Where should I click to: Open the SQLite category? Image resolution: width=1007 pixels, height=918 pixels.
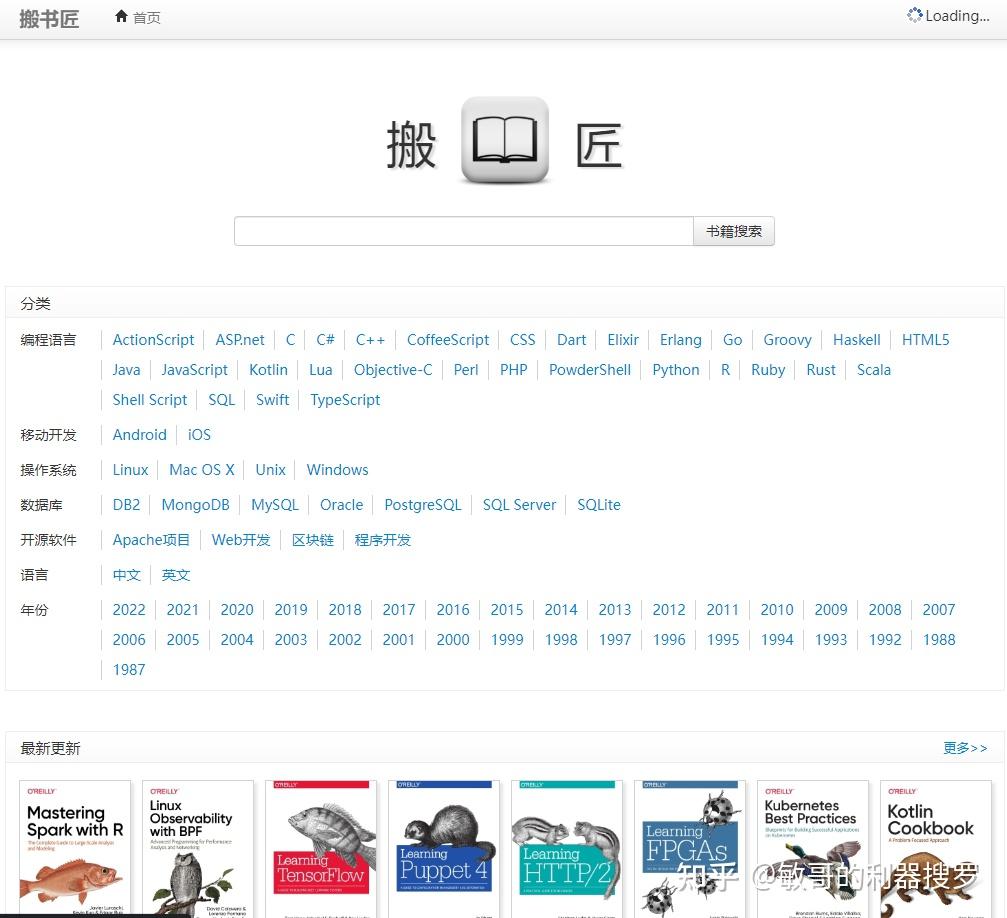pos(599,505)
